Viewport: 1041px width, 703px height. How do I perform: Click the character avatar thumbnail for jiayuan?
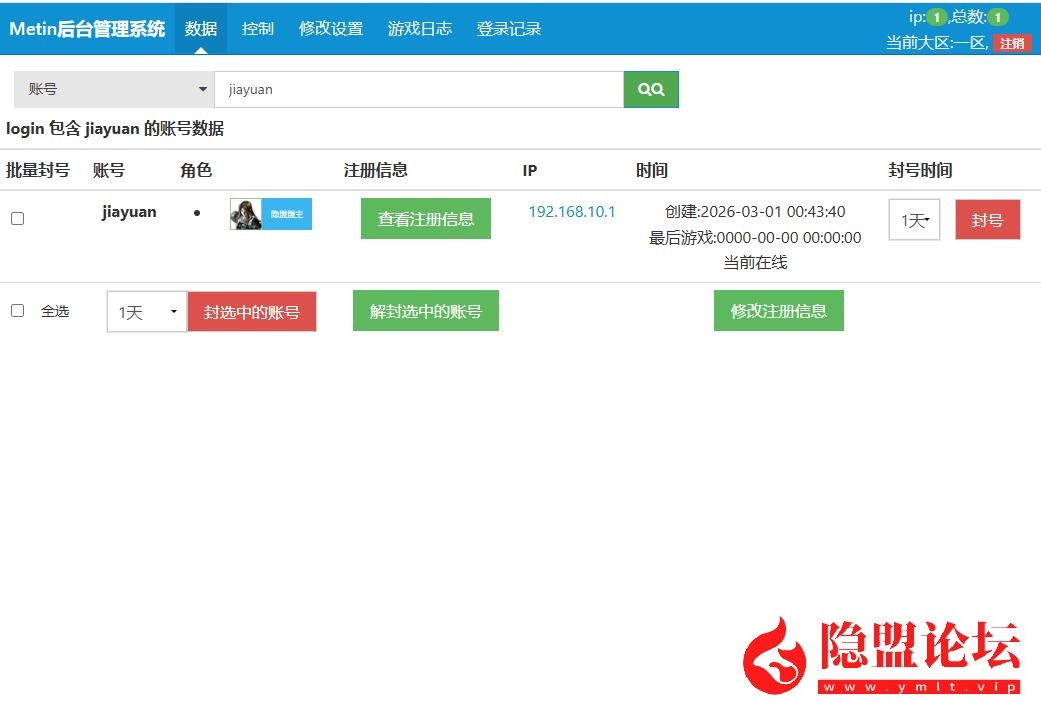(x=270, y=214)
